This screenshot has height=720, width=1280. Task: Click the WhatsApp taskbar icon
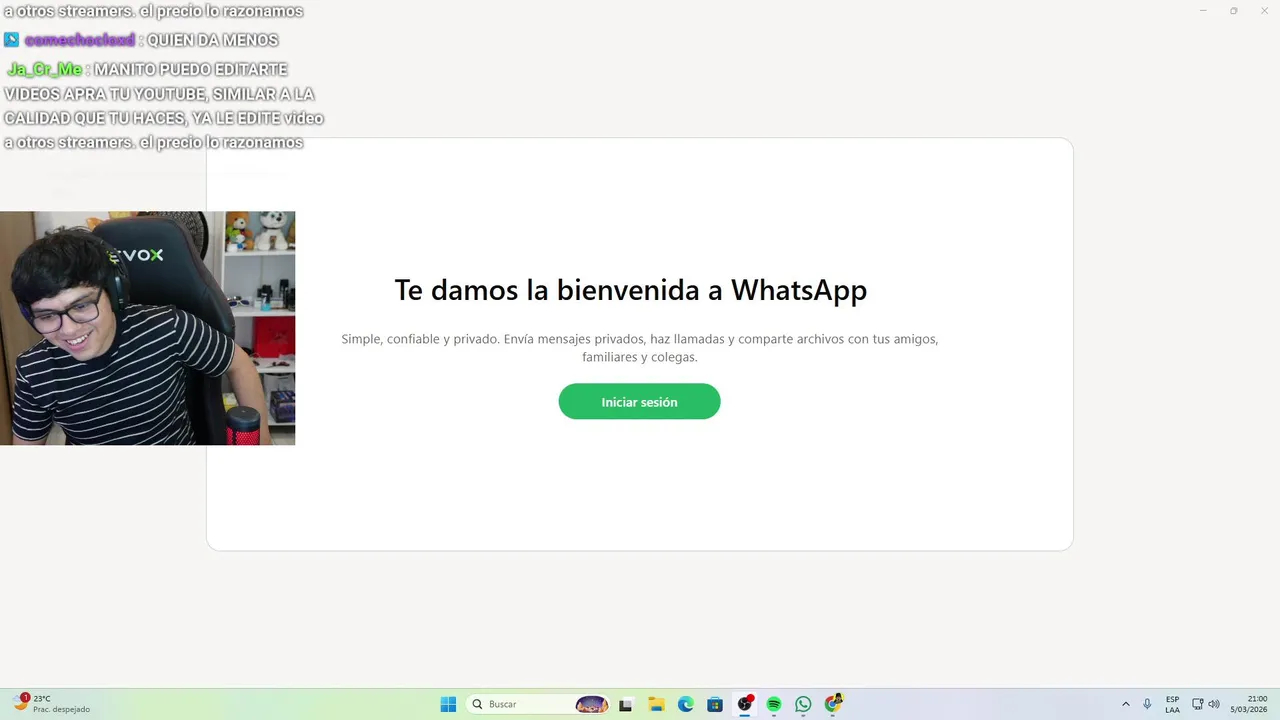pos(803,704)
